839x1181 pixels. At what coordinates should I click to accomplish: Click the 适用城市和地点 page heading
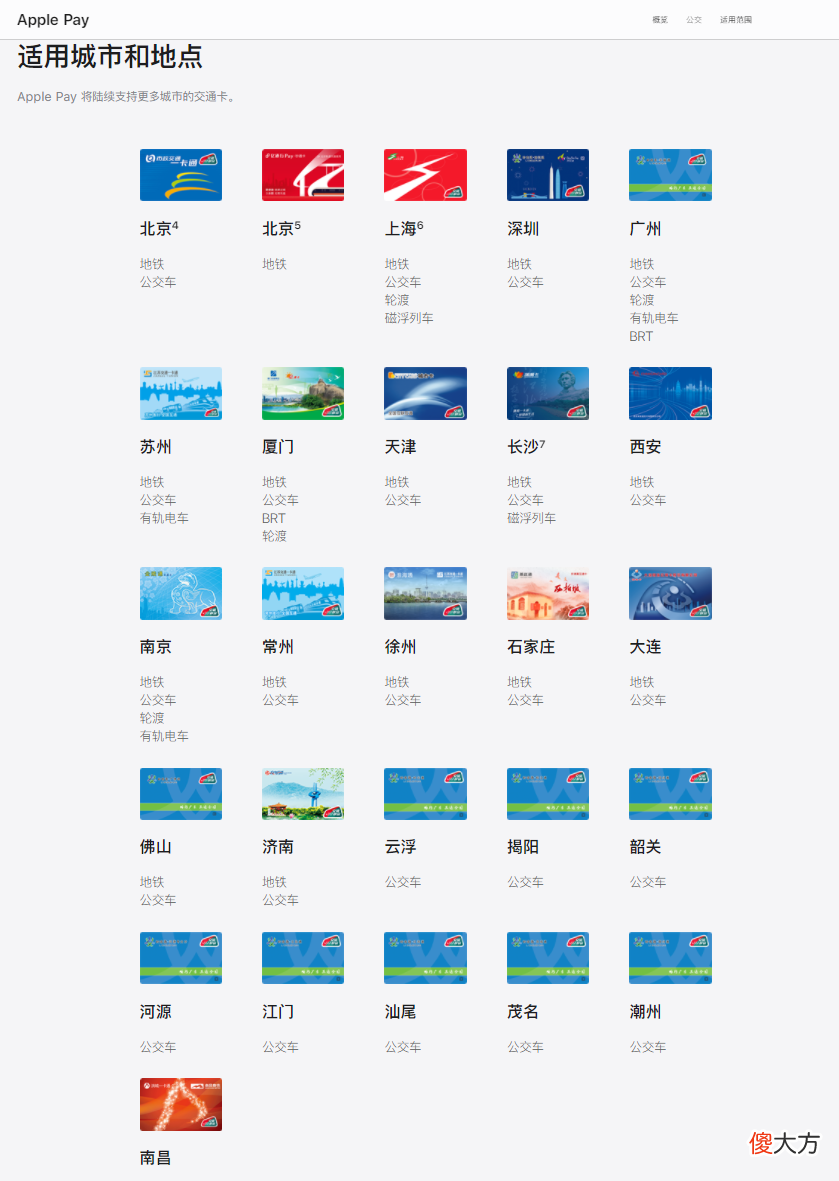110,57
